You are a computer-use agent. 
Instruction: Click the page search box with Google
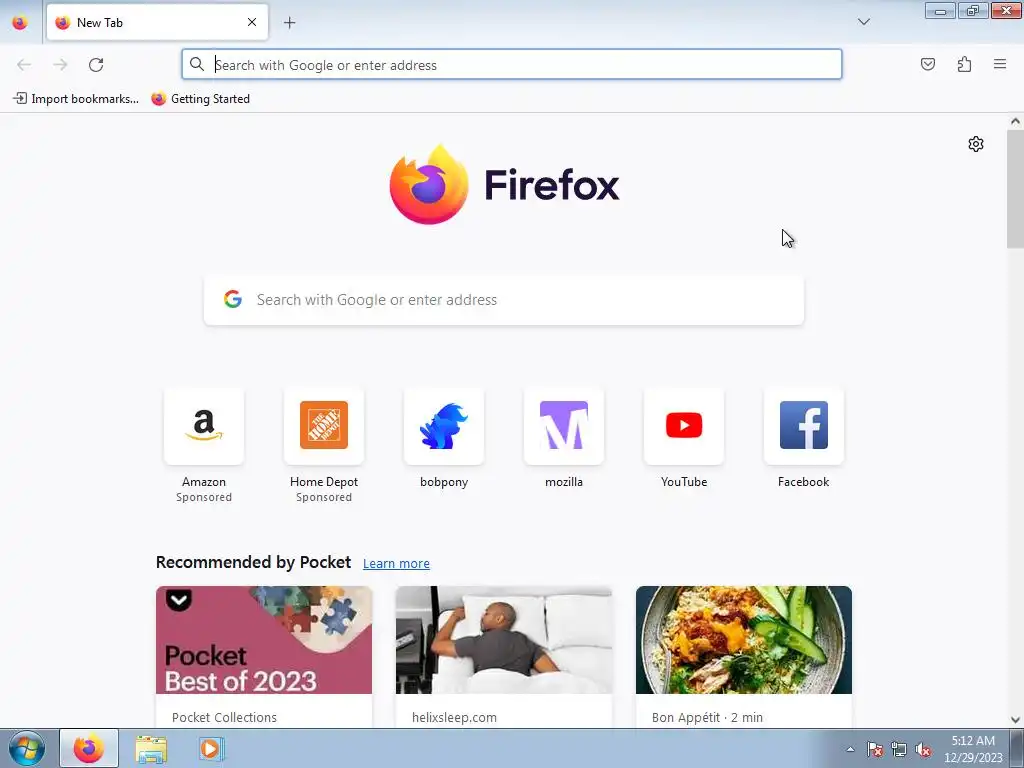click(x=504, y=300)
